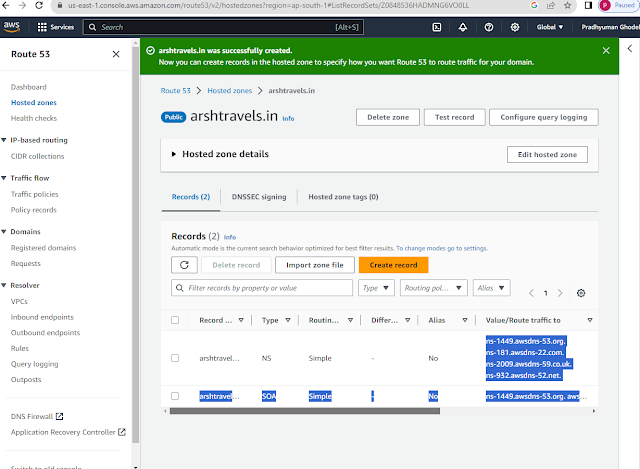This screenshot has width=640, height=469.
Task: Click the records table horizontal scrollbar
Action: tap(305, 411)
